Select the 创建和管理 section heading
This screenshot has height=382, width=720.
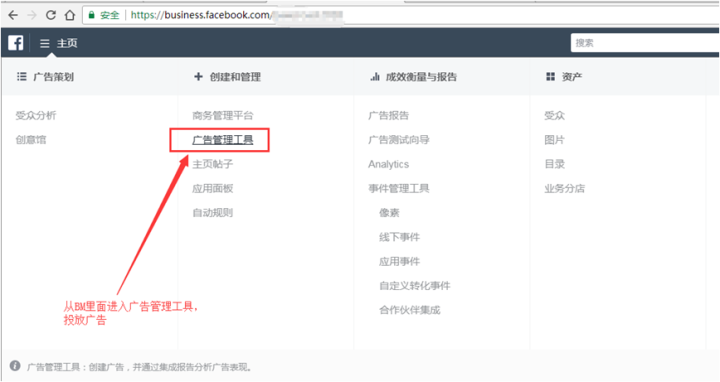(x=235, y=77)
